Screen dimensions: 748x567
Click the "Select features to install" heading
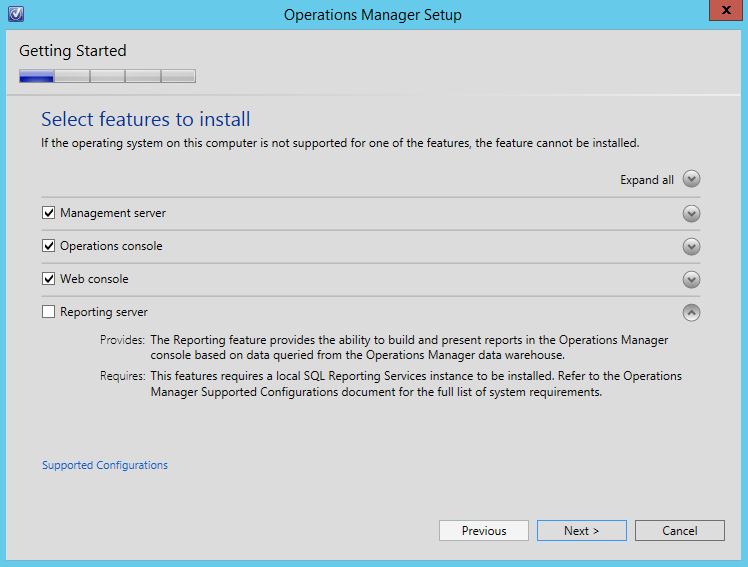145,120
